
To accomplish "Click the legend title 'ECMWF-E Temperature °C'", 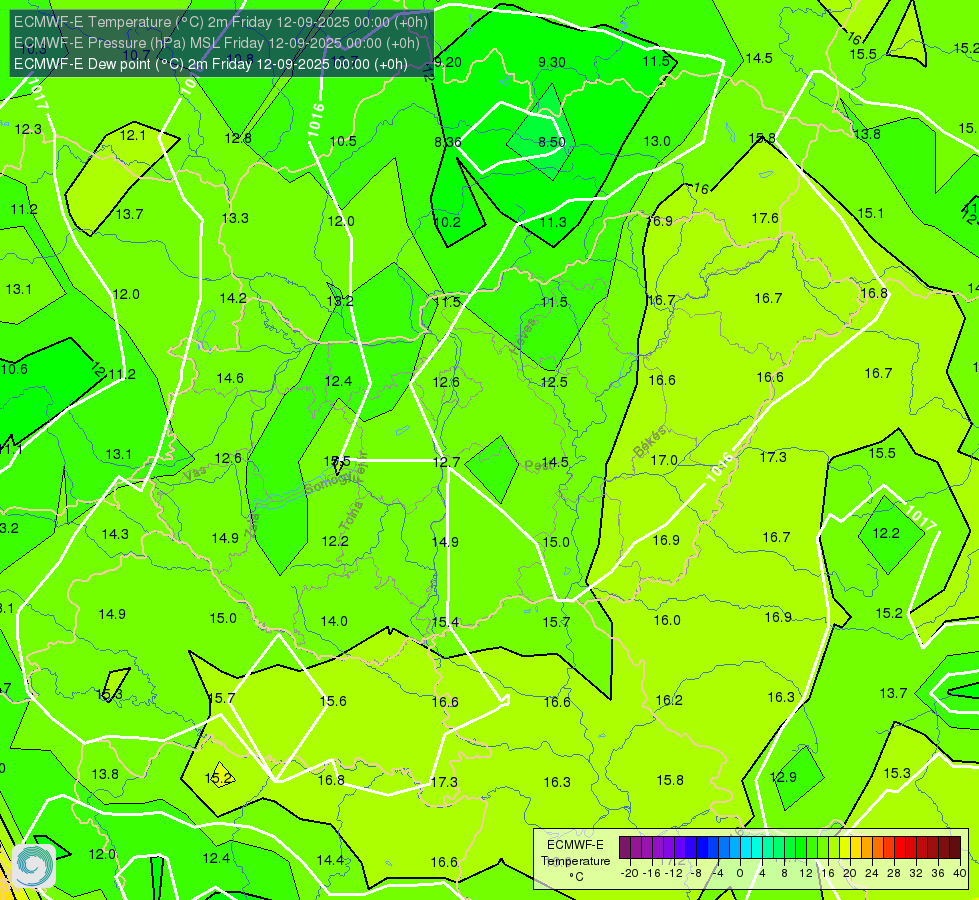I will pos(576,861).
